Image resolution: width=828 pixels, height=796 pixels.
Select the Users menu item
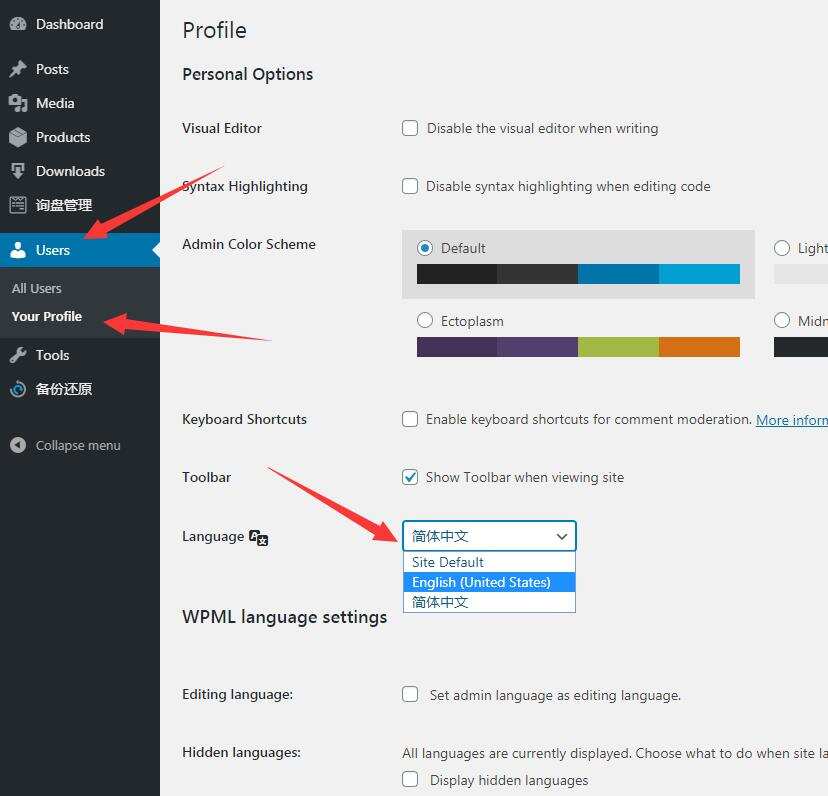[x=80, y=250]
